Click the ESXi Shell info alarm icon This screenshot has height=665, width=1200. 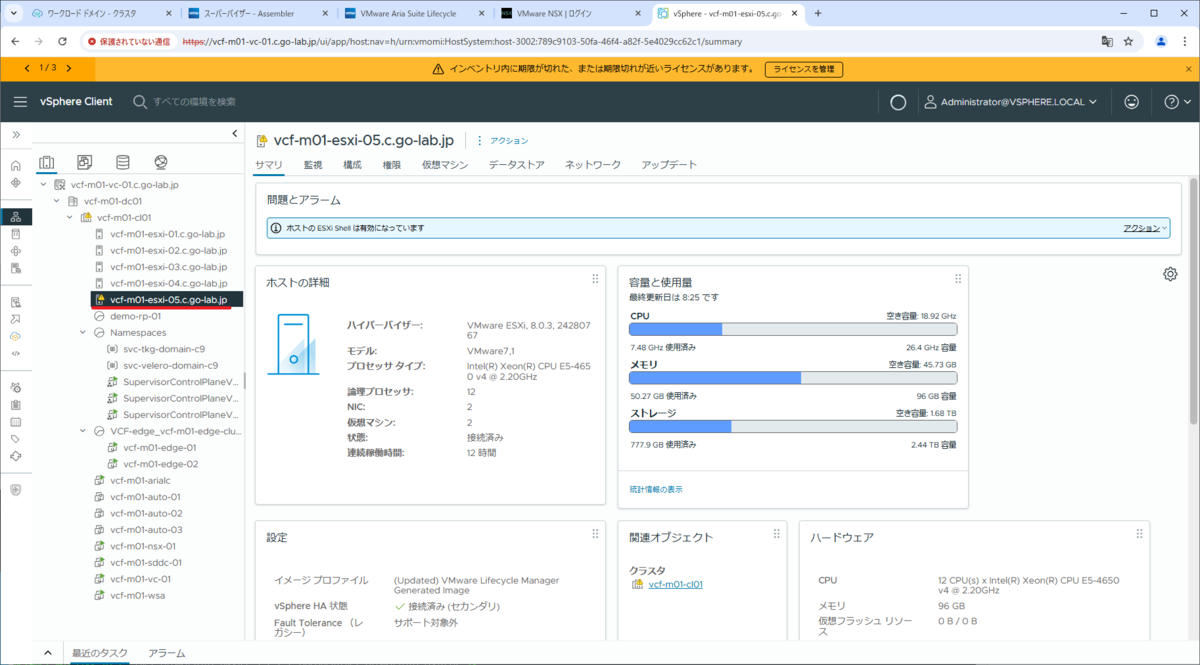click(276, 228)
